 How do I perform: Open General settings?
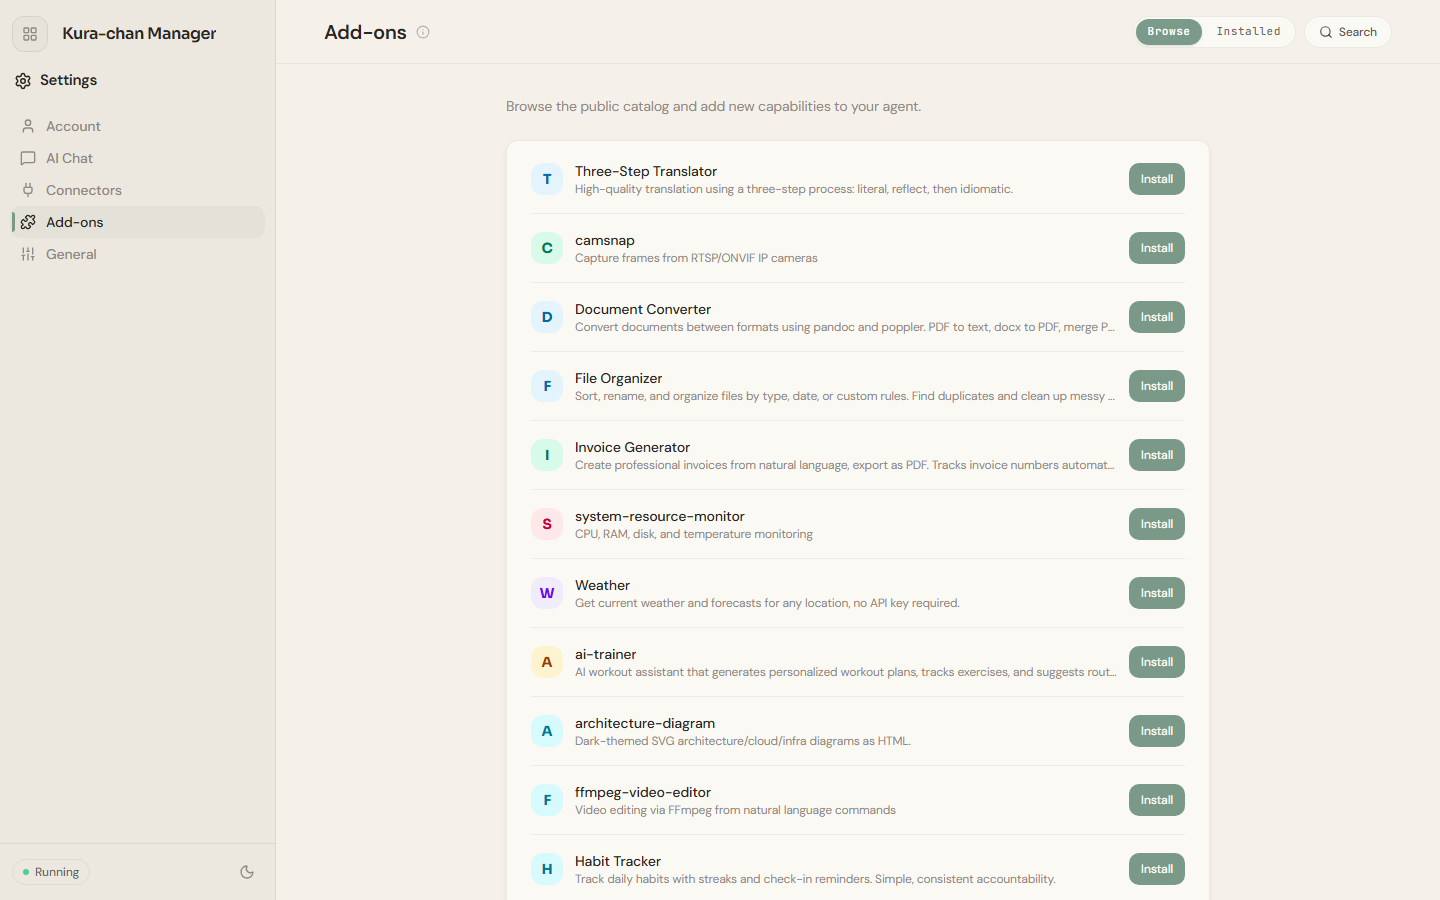(x=138, y=254)
